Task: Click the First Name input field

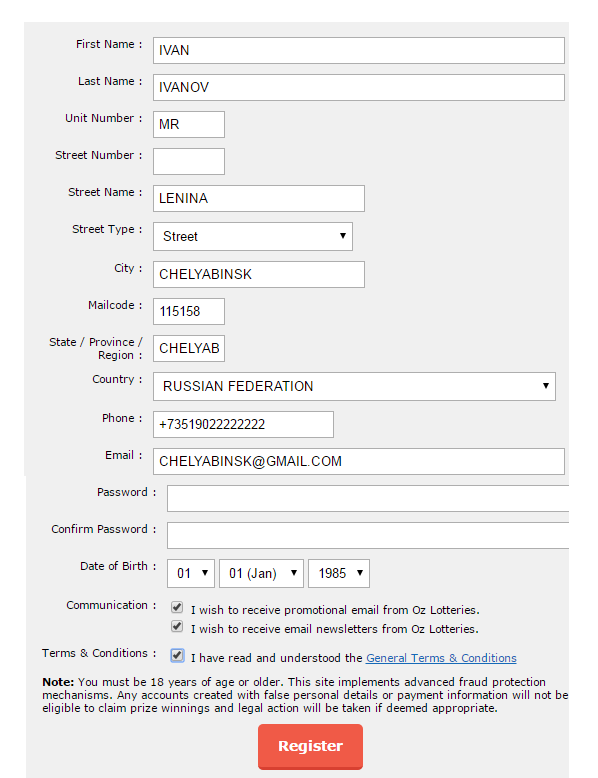Action: 358,50
